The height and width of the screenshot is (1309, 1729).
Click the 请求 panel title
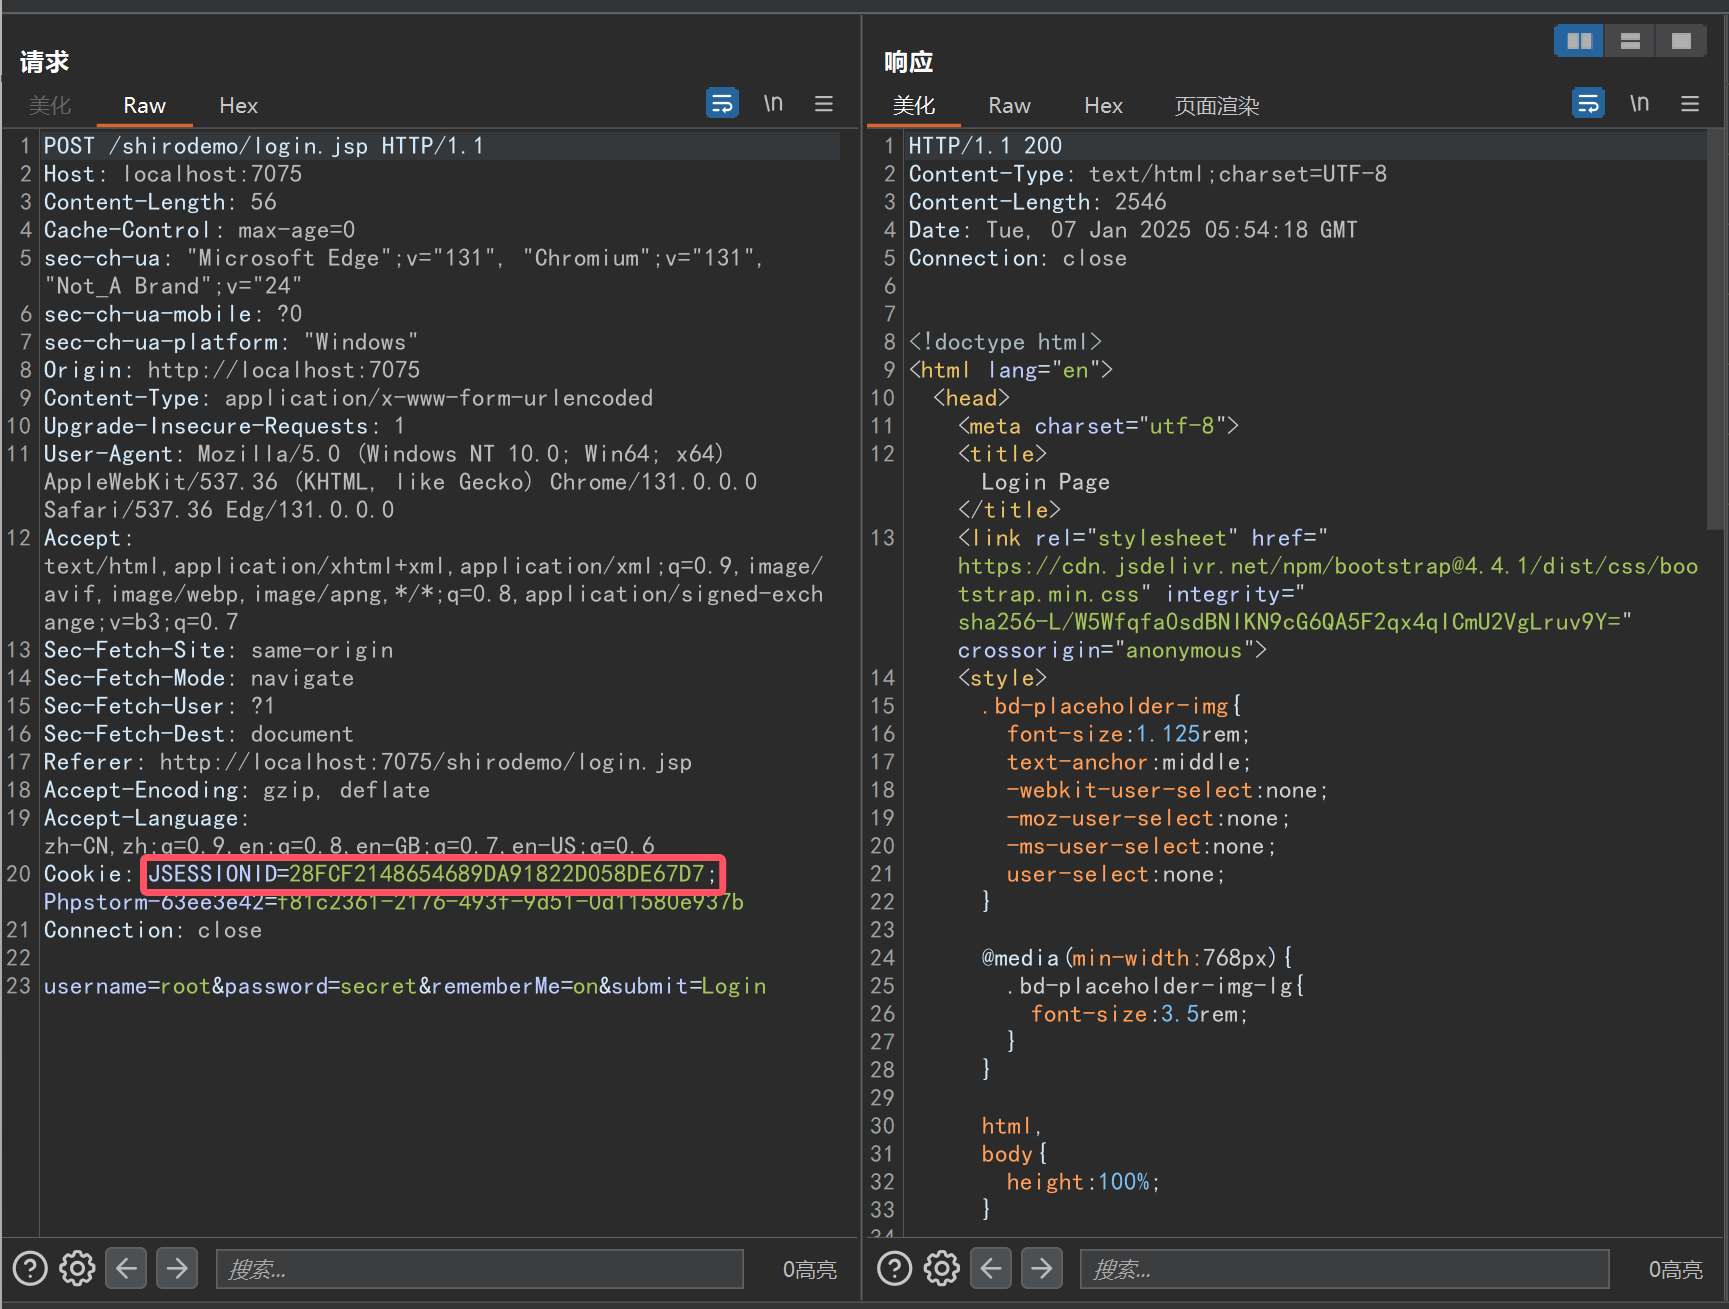click(44, 62)
